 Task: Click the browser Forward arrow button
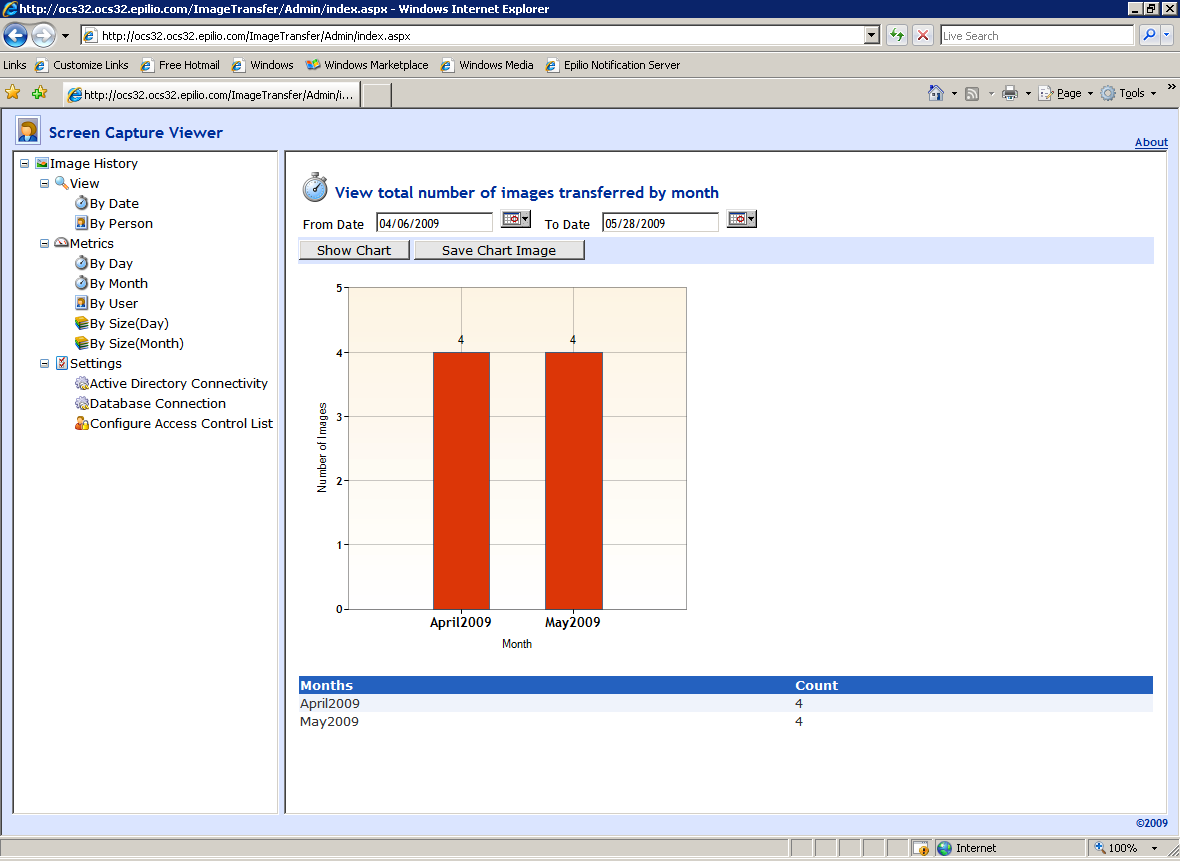pyautogui.click(x=44, y=35)
